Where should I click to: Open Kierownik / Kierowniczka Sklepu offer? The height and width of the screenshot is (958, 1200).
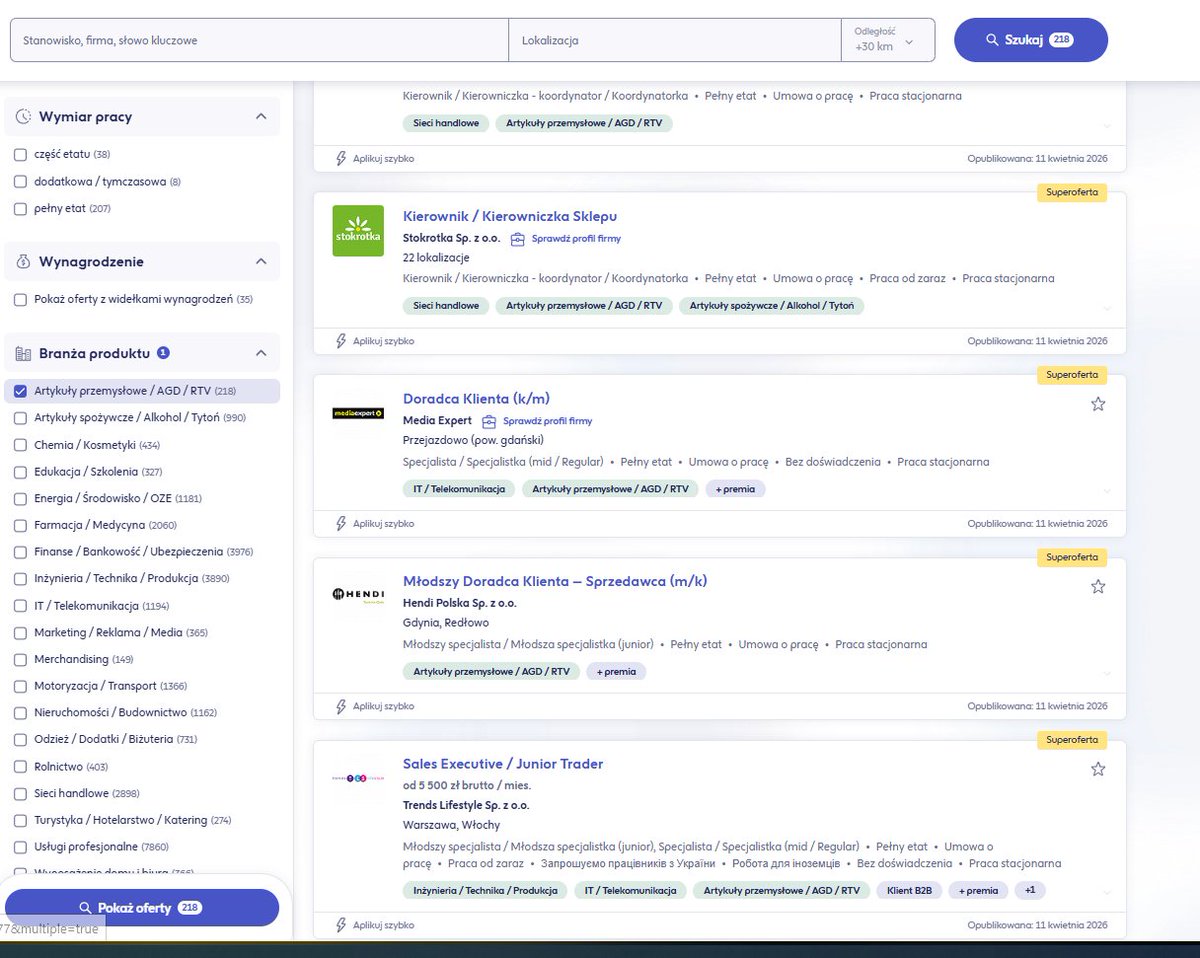(x=510, y=216)
